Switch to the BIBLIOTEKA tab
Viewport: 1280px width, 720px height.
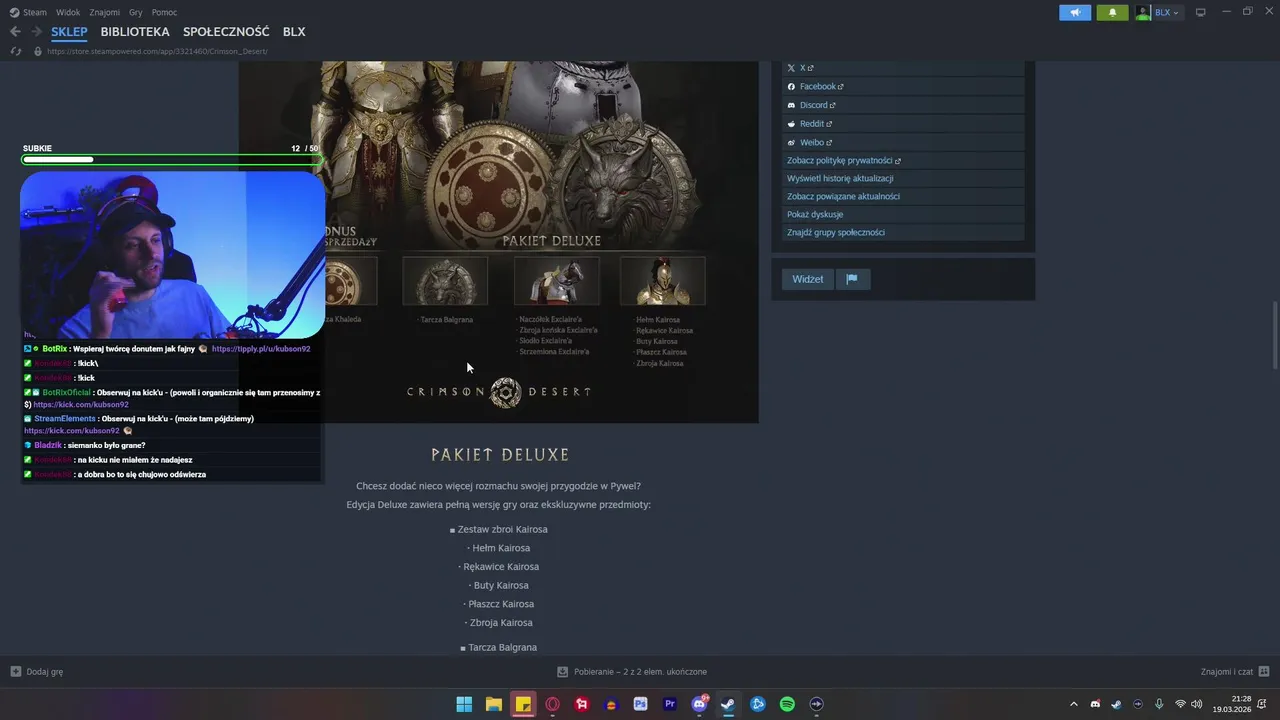[135, 32]
